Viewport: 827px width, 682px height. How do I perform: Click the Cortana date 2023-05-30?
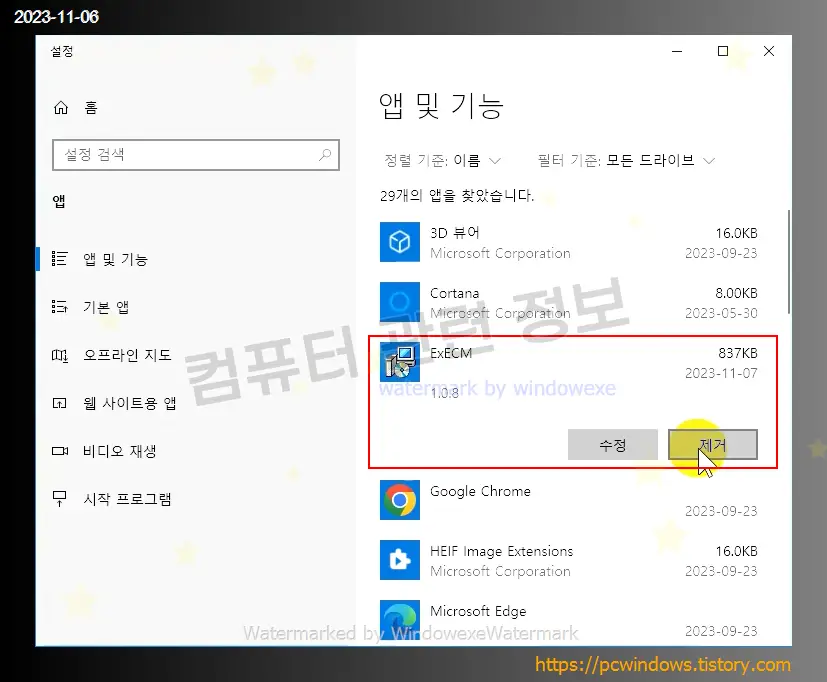pyautogui.click(x=721, y=313)
